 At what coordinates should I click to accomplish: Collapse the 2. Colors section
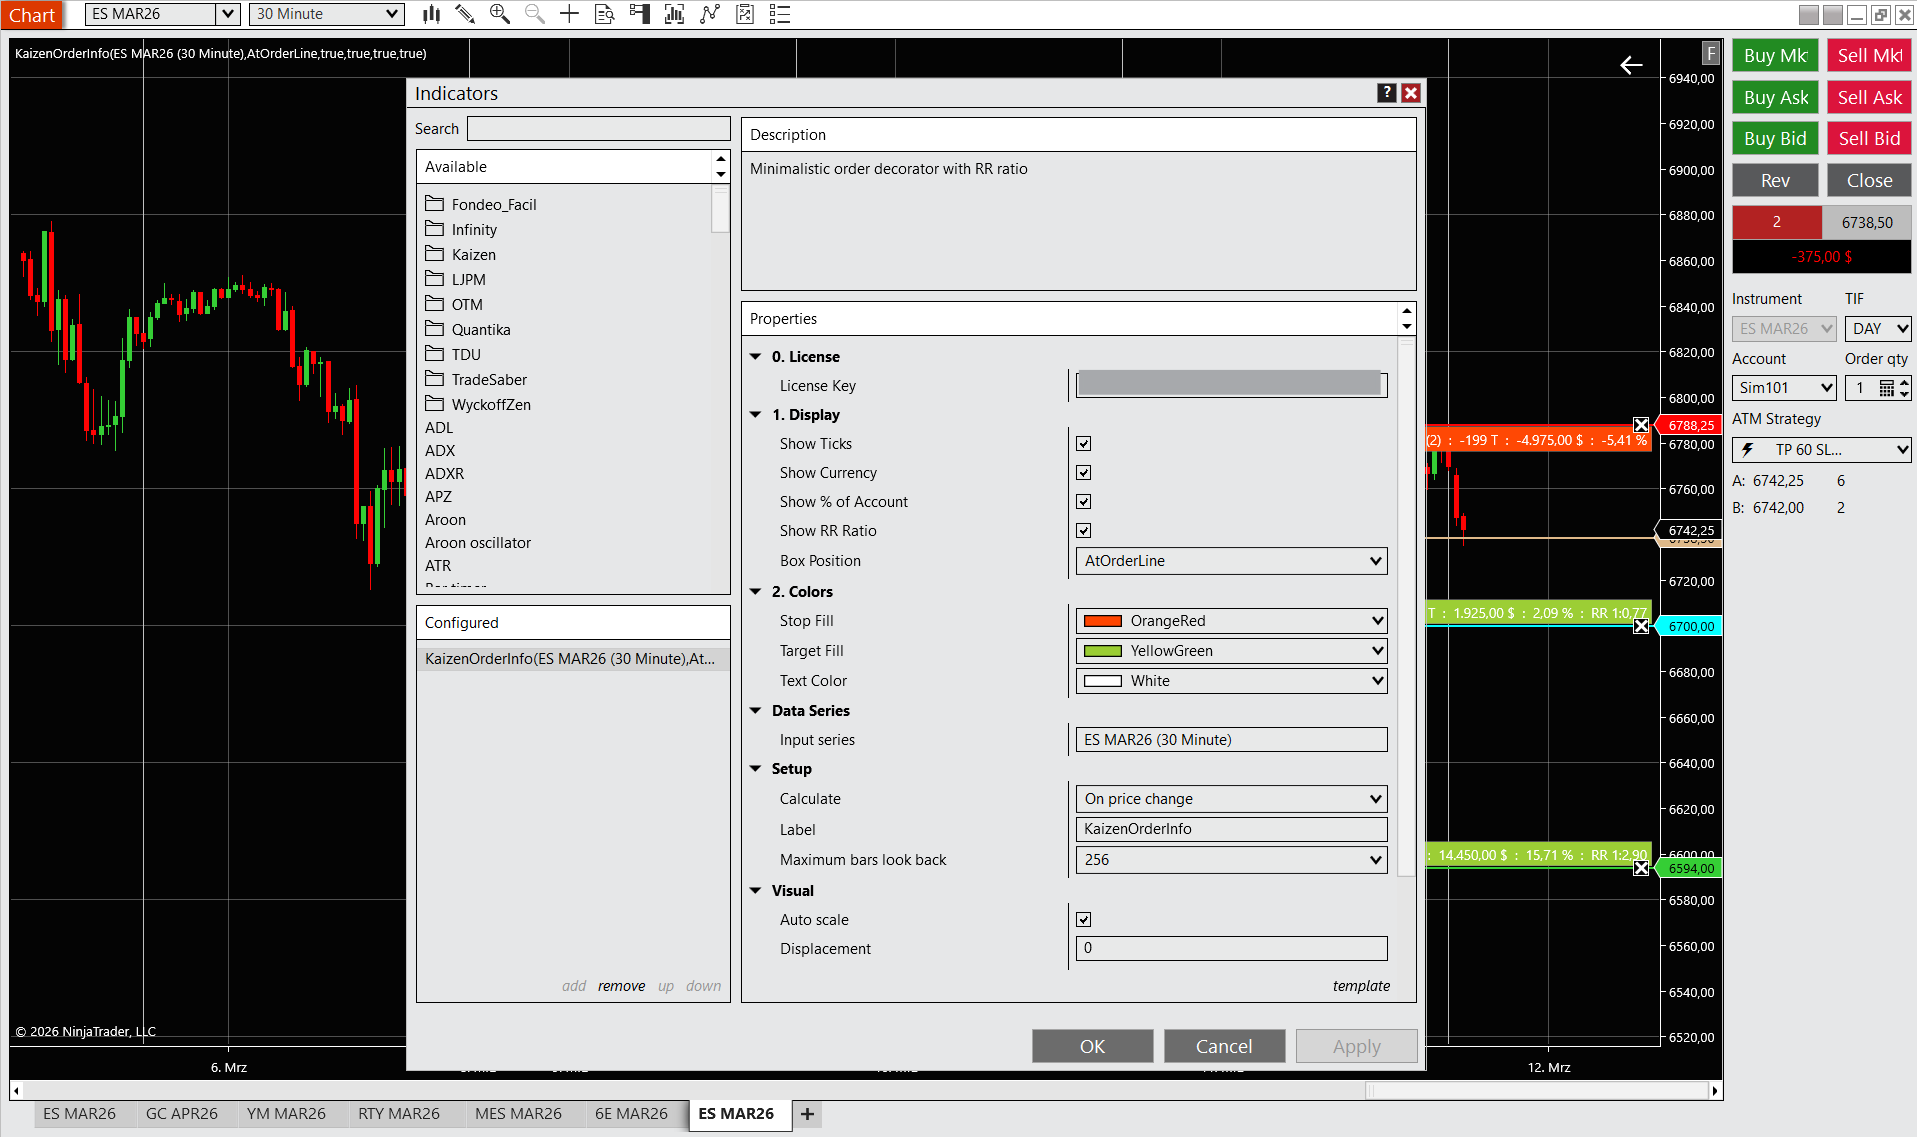756,592
